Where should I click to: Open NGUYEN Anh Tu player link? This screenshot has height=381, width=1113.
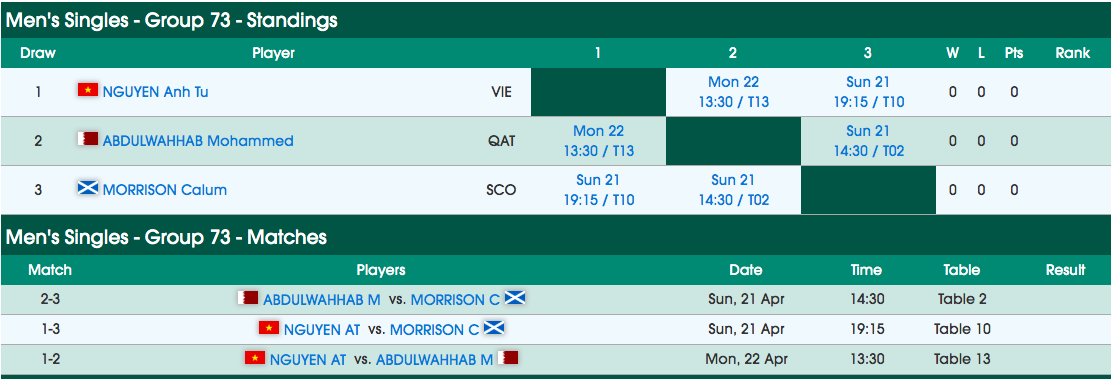pos(155,92)
